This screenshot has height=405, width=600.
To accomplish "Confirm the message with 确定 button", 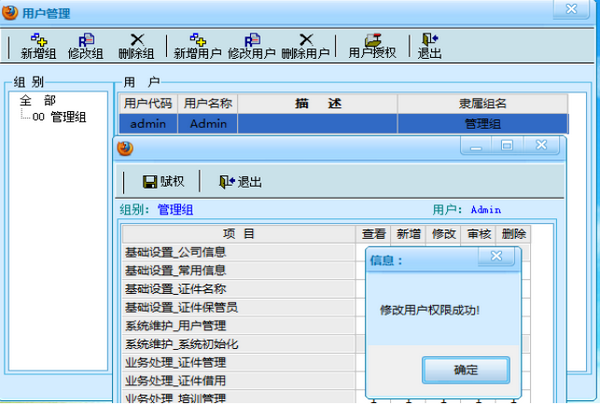I will 466,370.
